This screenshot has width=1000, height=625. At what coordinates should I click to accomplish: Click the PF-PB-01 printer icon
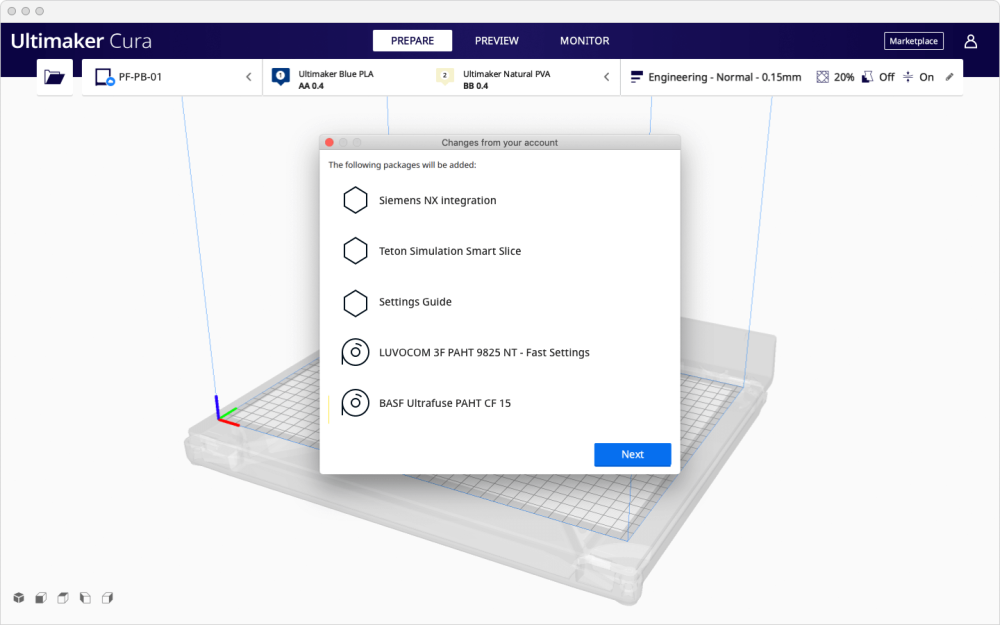point(104,77)
